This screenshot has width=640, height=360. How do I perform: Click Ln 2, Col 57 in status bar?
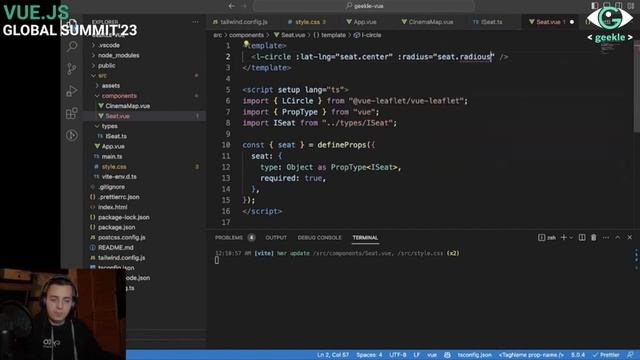333,355
